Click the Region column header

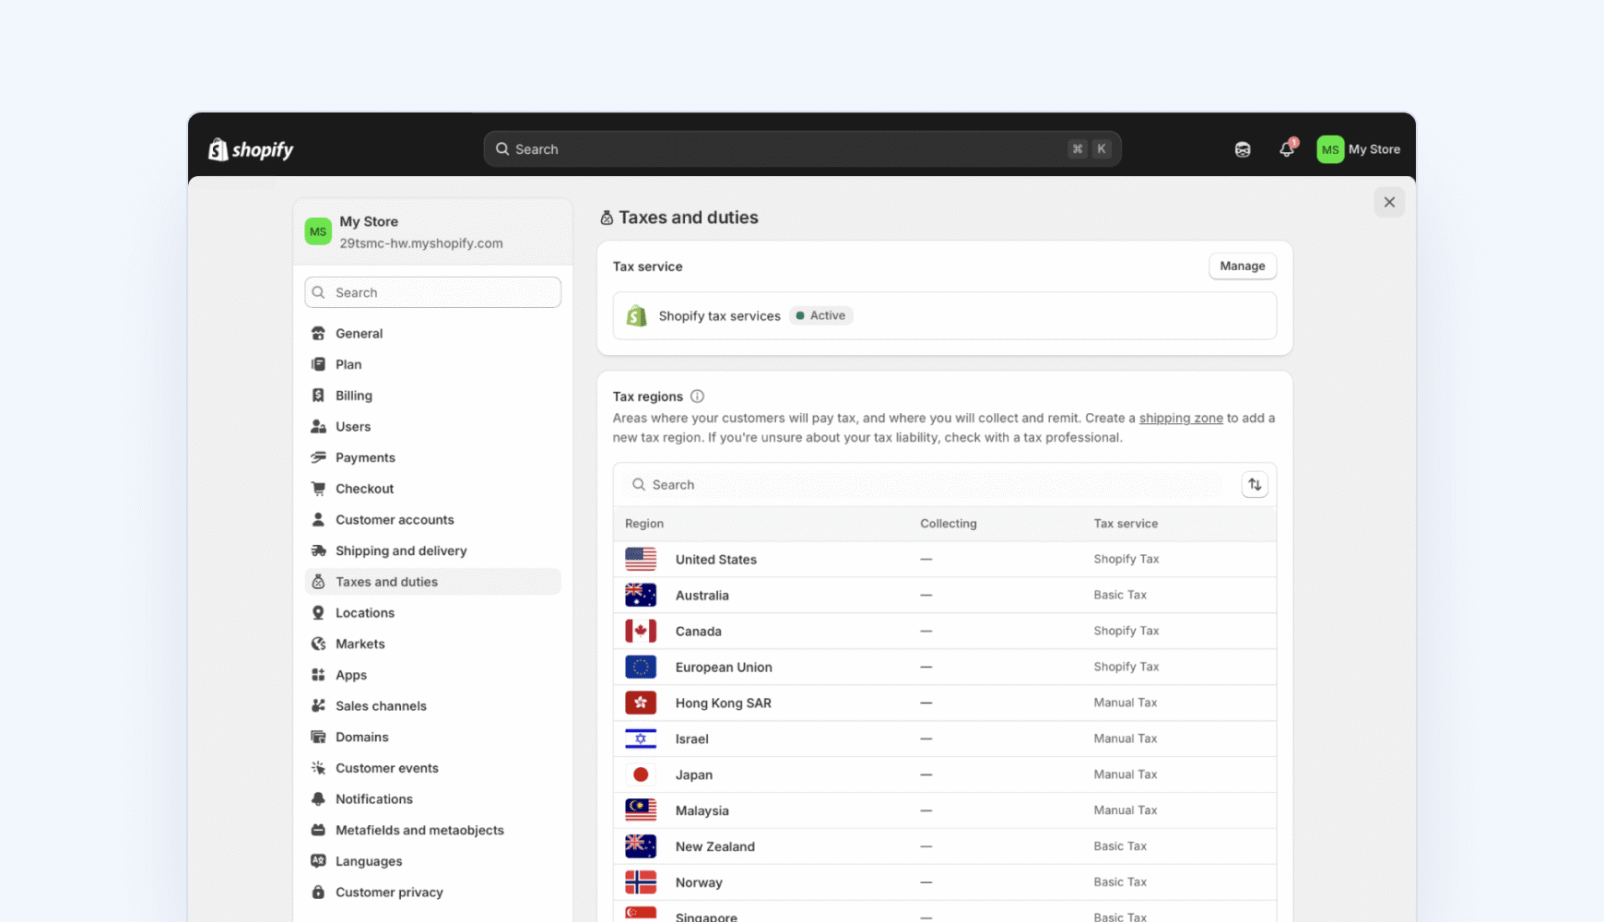(x=644, y=523)
